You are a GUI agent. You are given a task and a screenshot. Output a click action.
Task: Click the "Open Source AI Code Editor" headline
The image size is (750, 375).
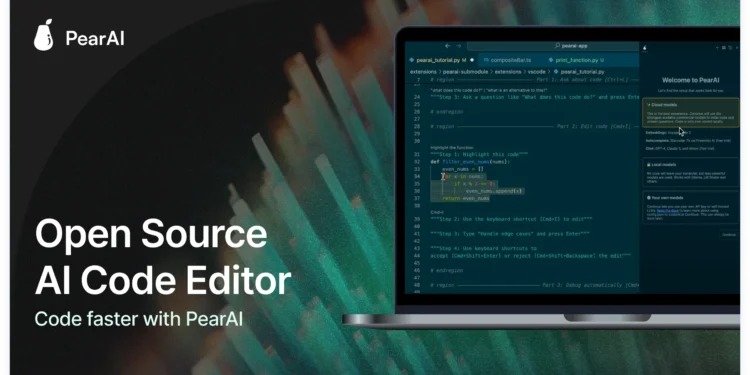[163, 257]
